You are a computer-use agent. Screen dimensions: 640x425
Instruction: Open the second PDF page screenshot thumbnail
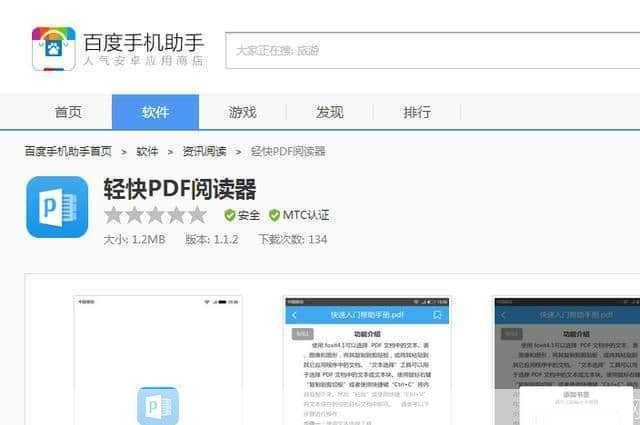[x=367, y=361]
